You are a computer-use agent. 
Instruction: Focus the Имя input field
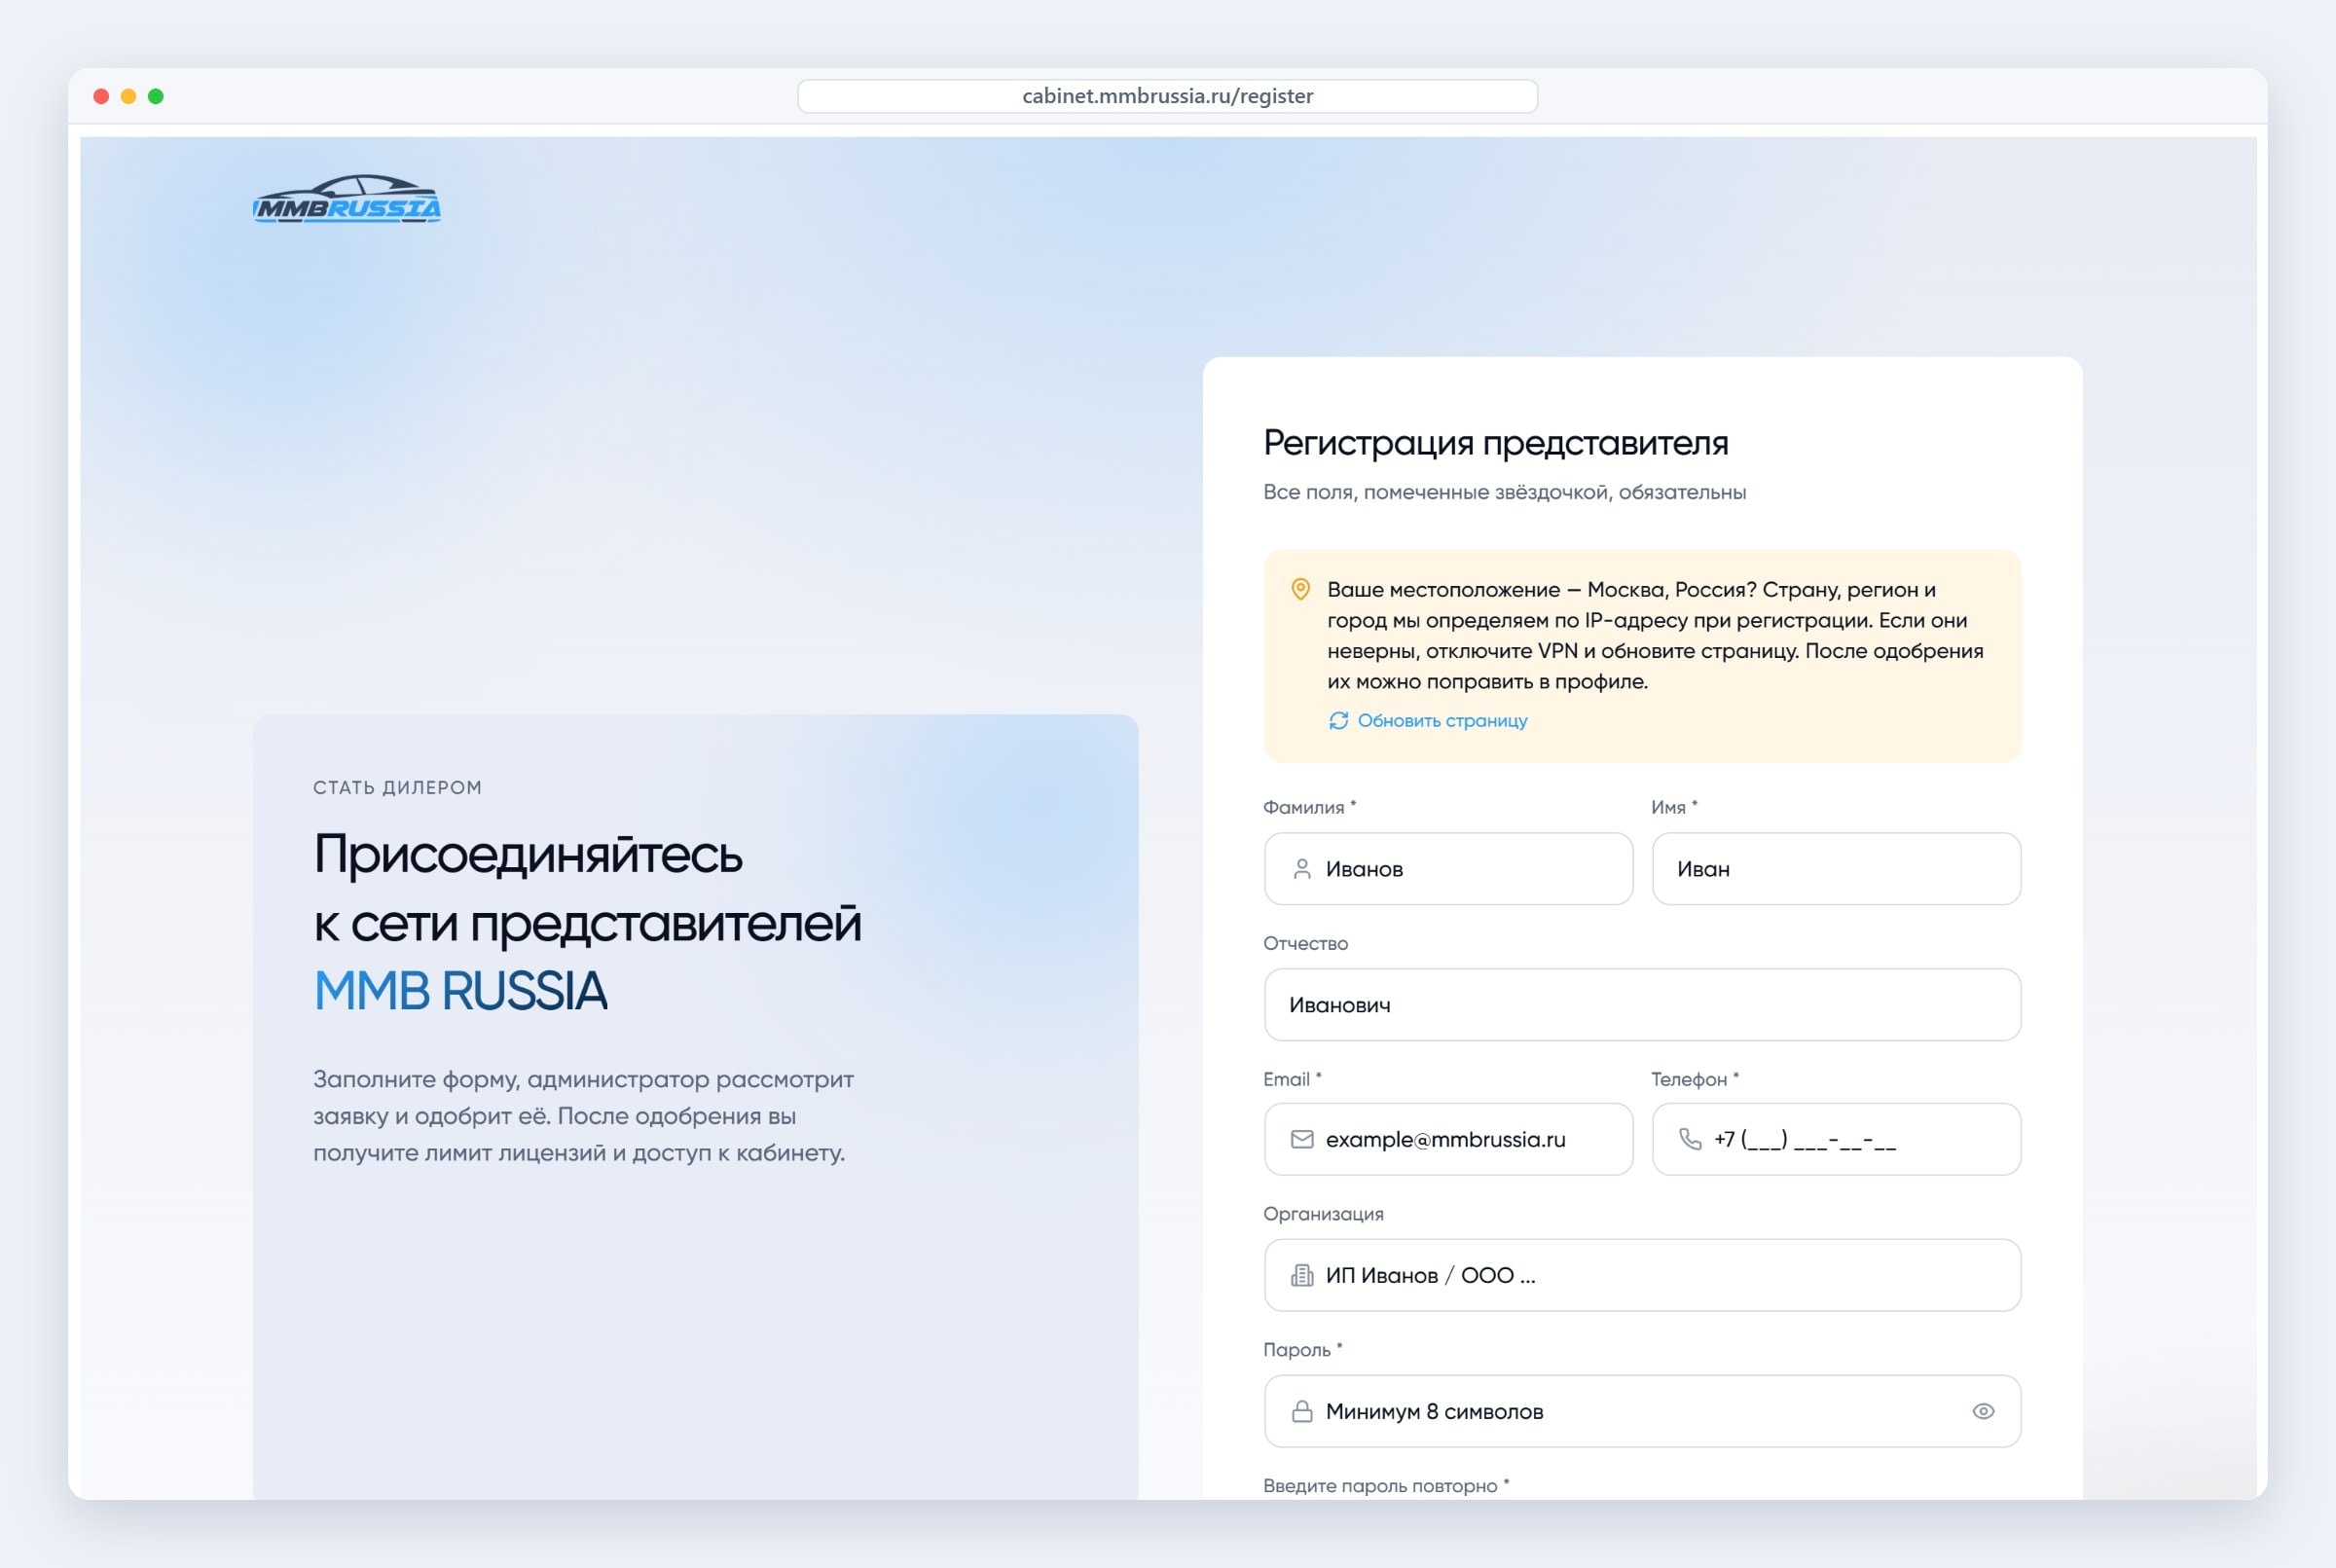coord(1836,869)
